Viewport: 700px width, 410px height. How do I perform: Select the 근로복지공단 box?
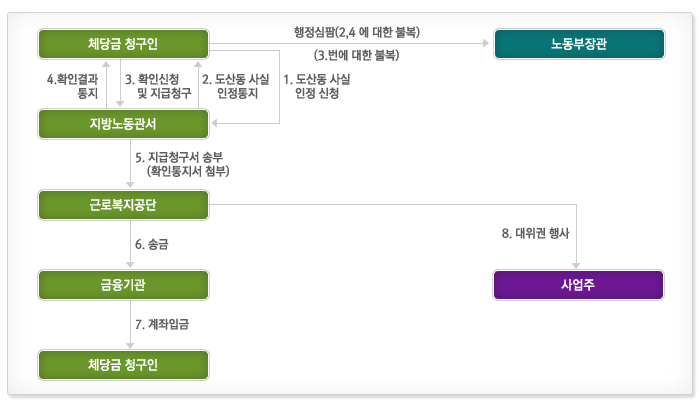pos(123,204)
